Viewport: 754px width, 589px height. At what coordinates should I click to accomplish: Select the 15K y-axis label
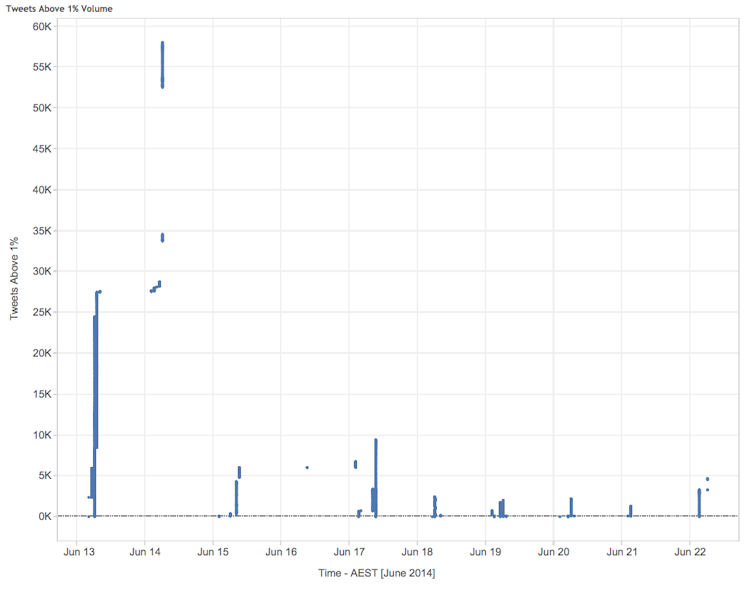[x=42, y=394]
